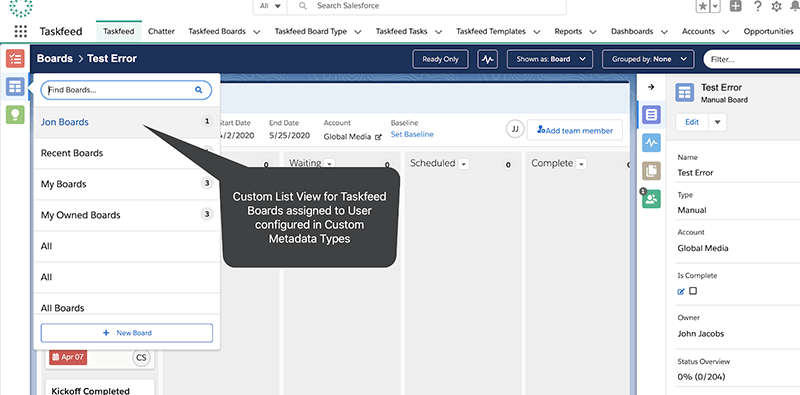Open the green team members panel icon
Image resolution: width=800 pixels, height=395 pixels.
click(652, 199)
